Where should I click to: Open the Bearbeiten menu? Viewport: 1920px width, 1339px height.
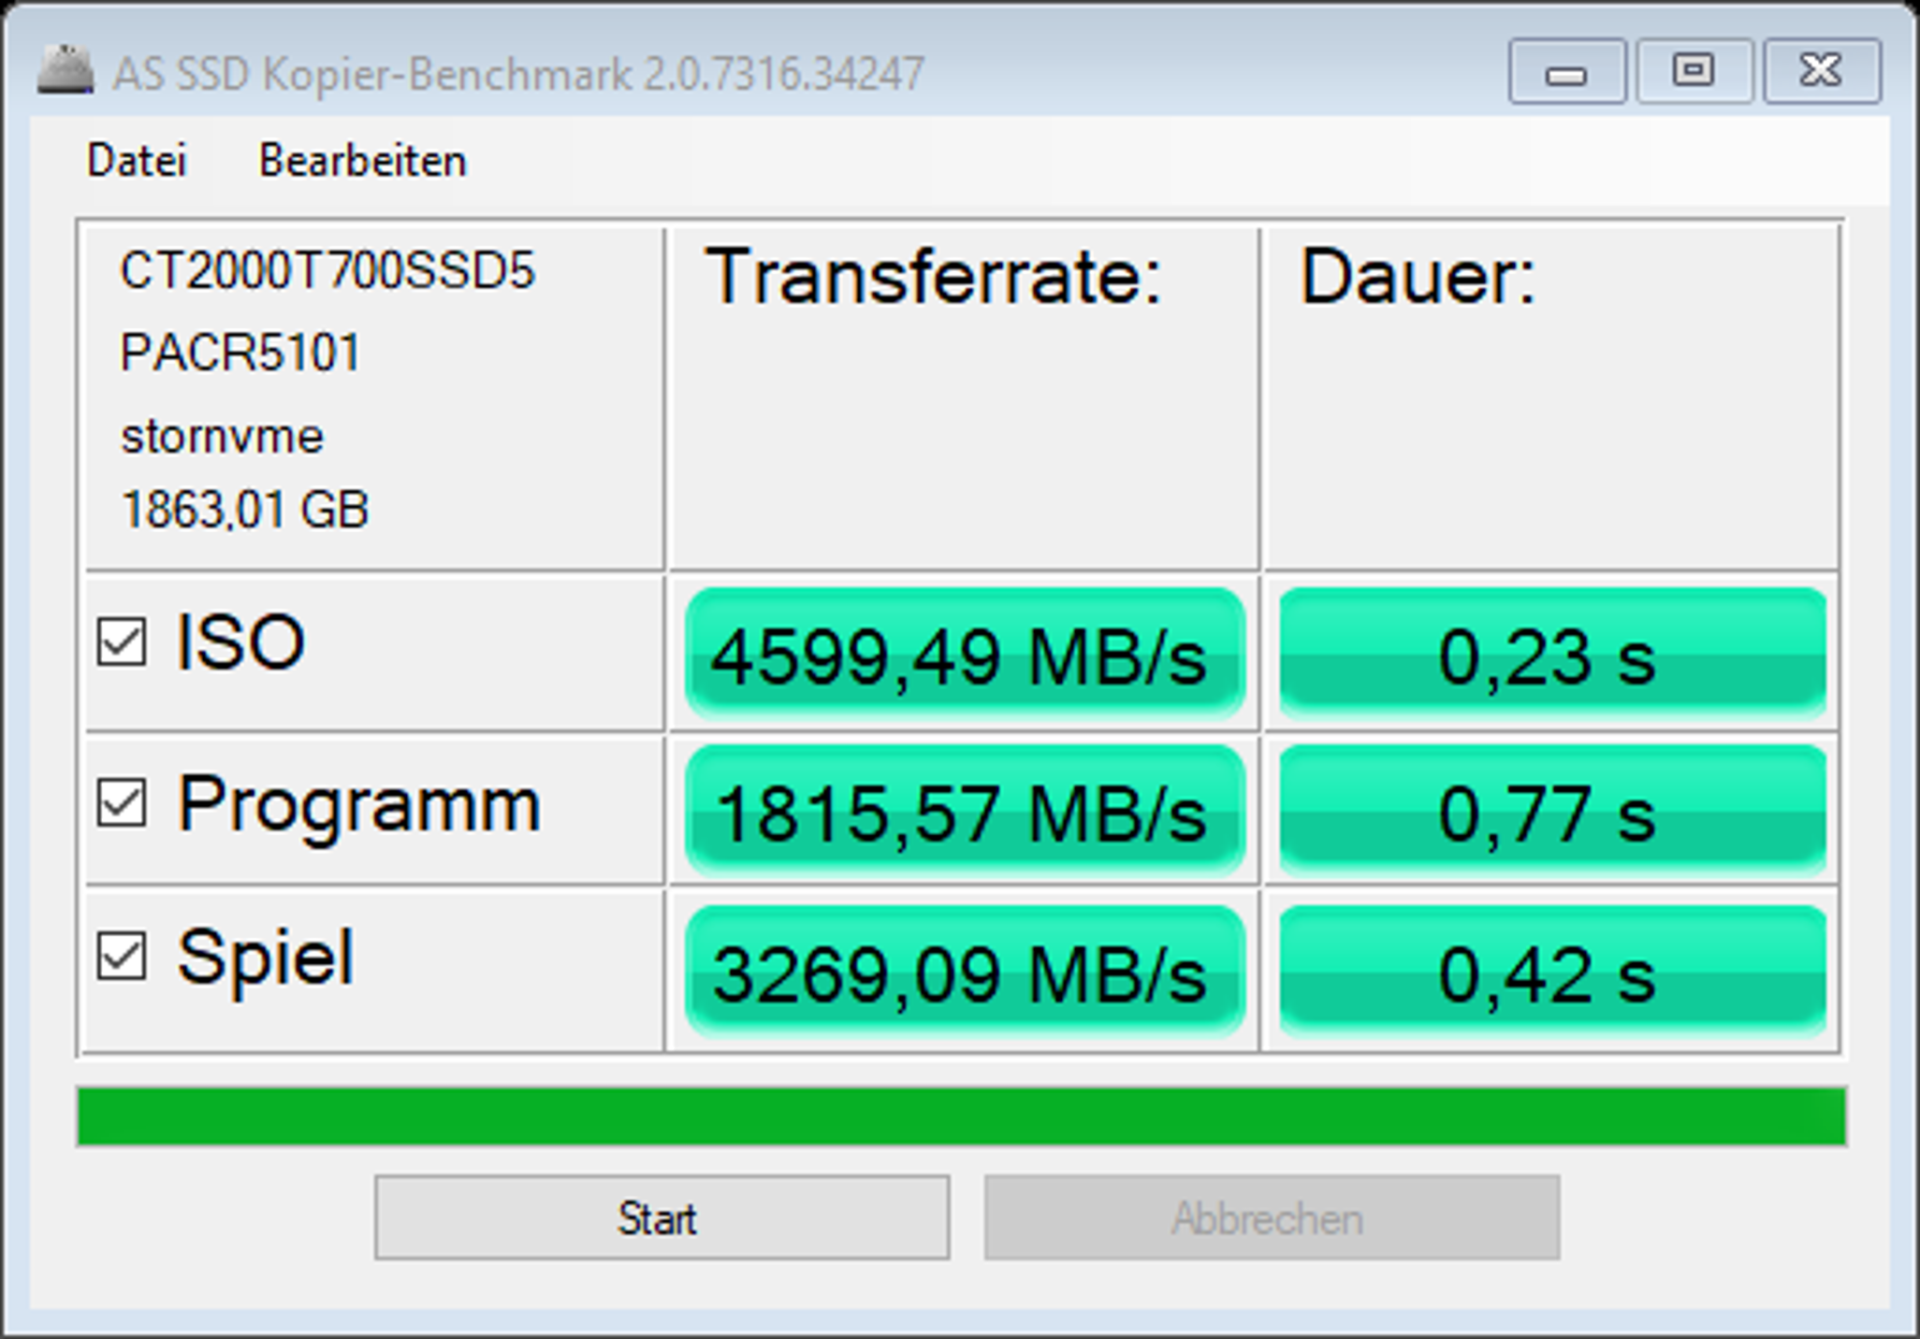click(x=362, y=160)
